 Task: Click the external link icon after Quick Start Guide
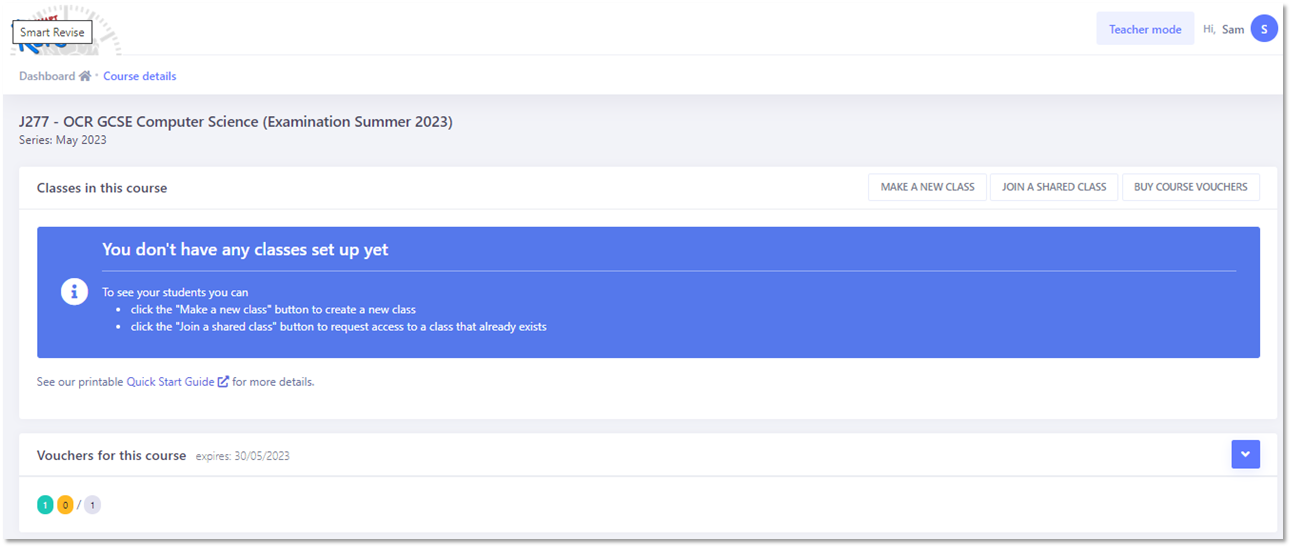[223, 382]
